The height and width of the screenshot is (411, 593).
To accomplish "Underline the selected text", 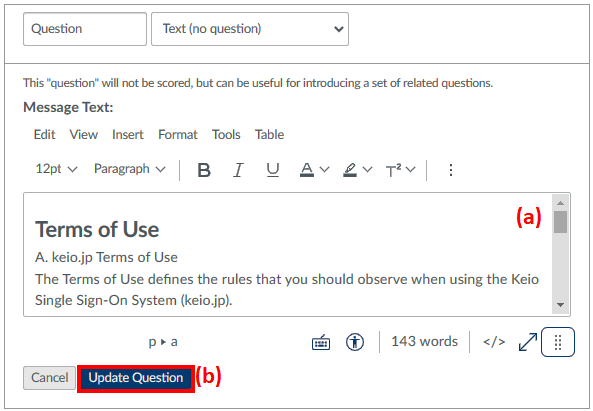I will pyautogui.click(x=273, y=170).
